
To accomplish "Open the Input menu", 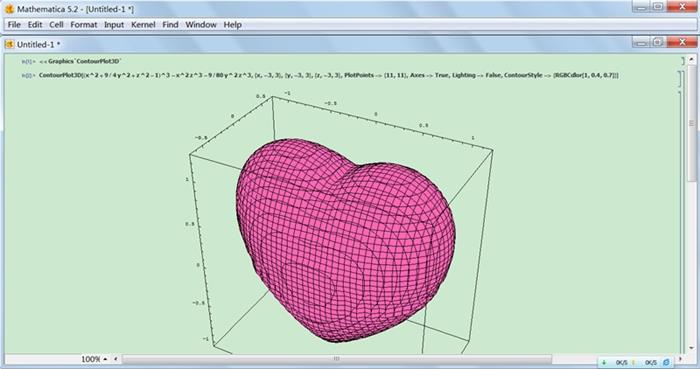I will point(114,25).
